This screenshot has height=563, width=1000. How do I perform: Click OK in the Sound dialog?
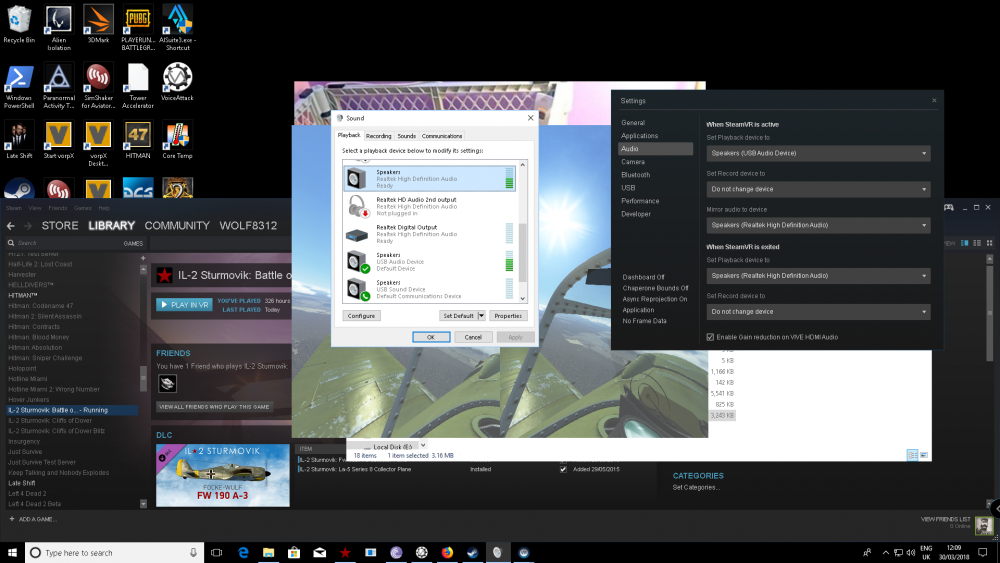[430, 337]
